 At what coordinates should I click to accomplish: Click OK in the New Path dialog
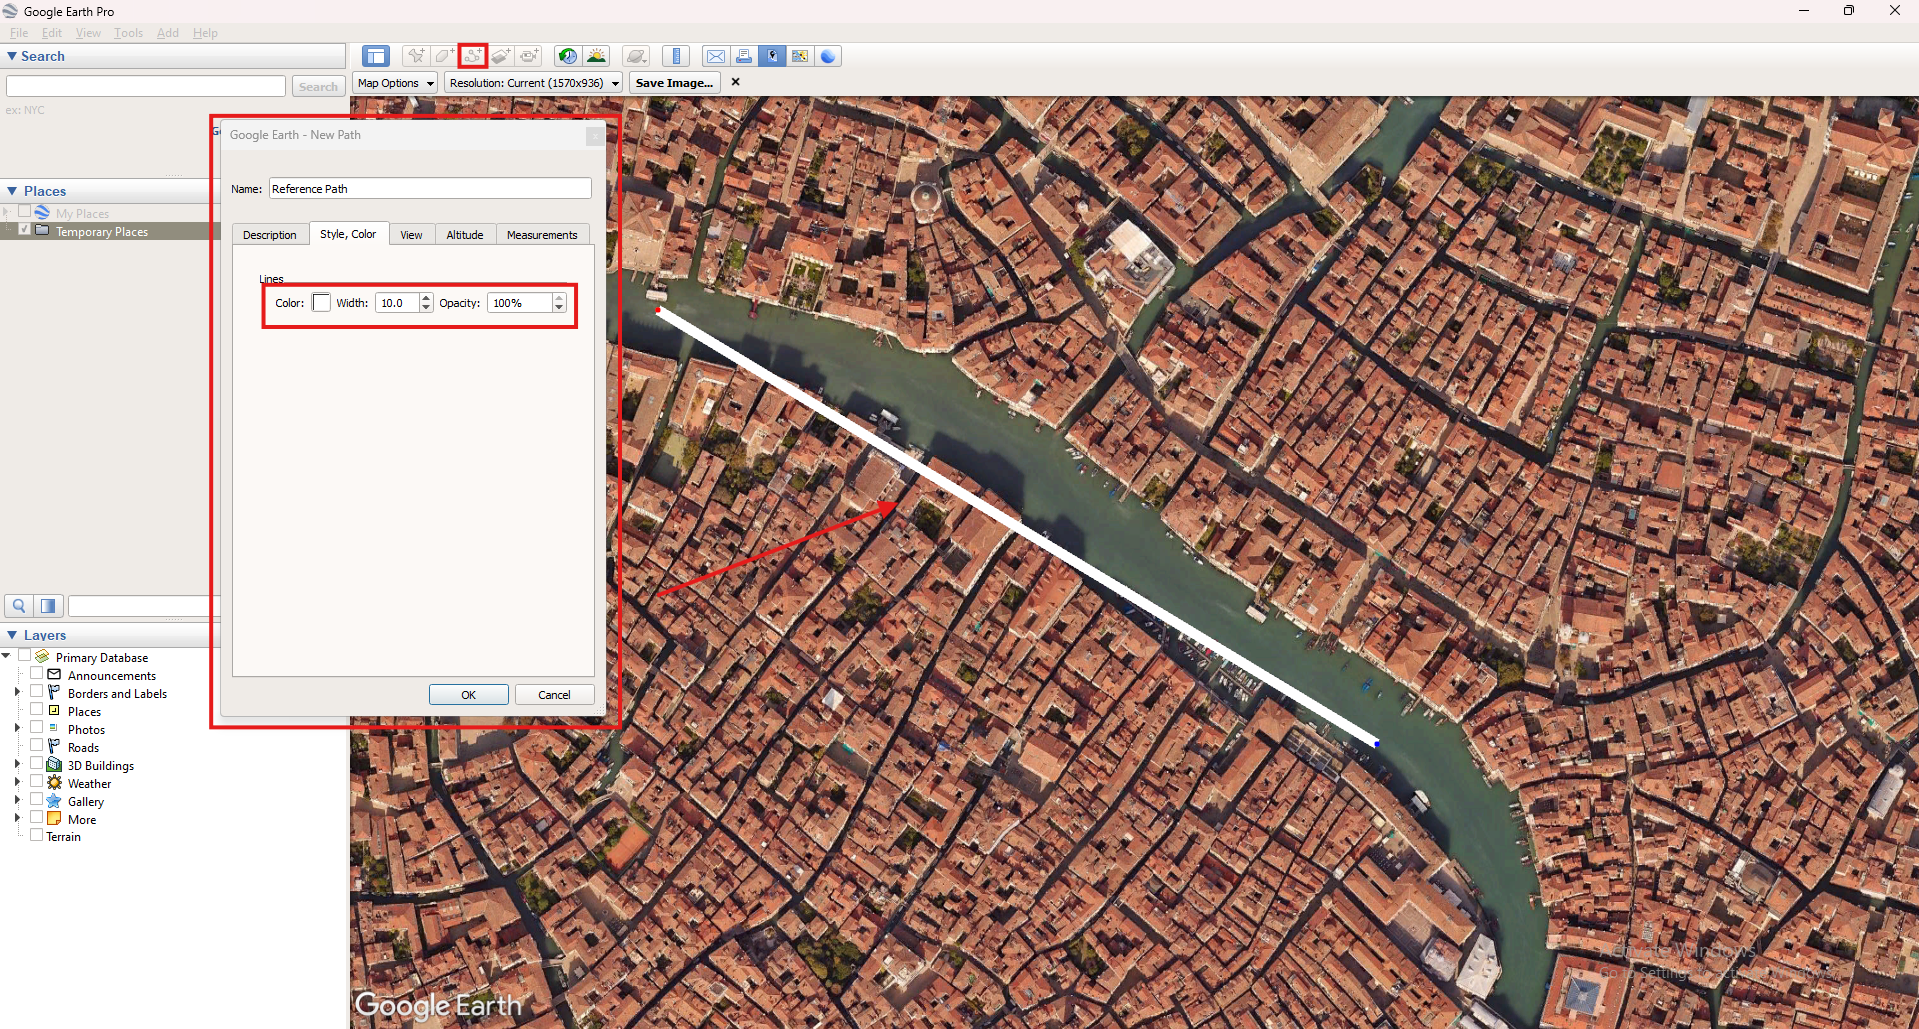[x=469, y=695]
